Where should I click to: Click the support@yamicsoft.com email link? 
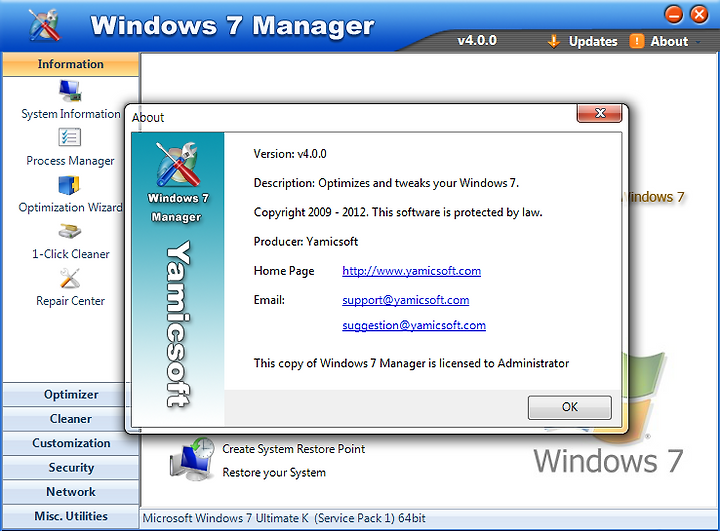pyautogui.click(x=405, y=300)
